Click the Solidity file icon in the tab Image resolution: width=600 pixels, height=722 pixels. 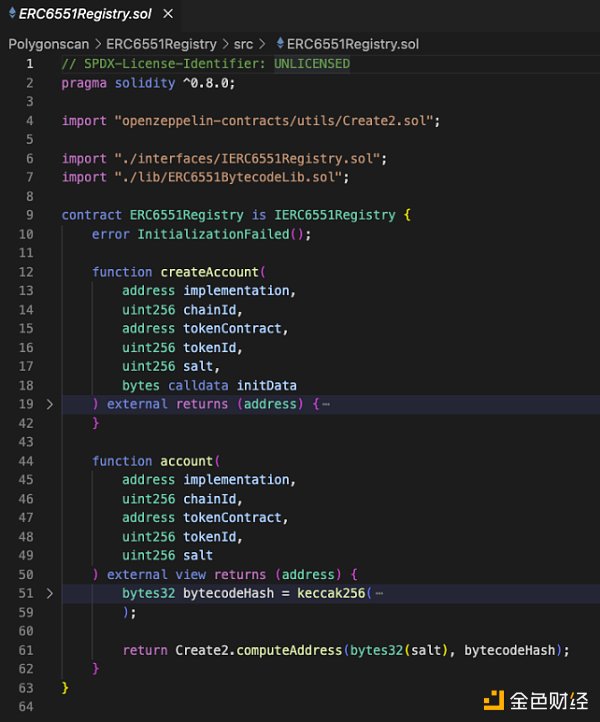click(x=12, y=13)
